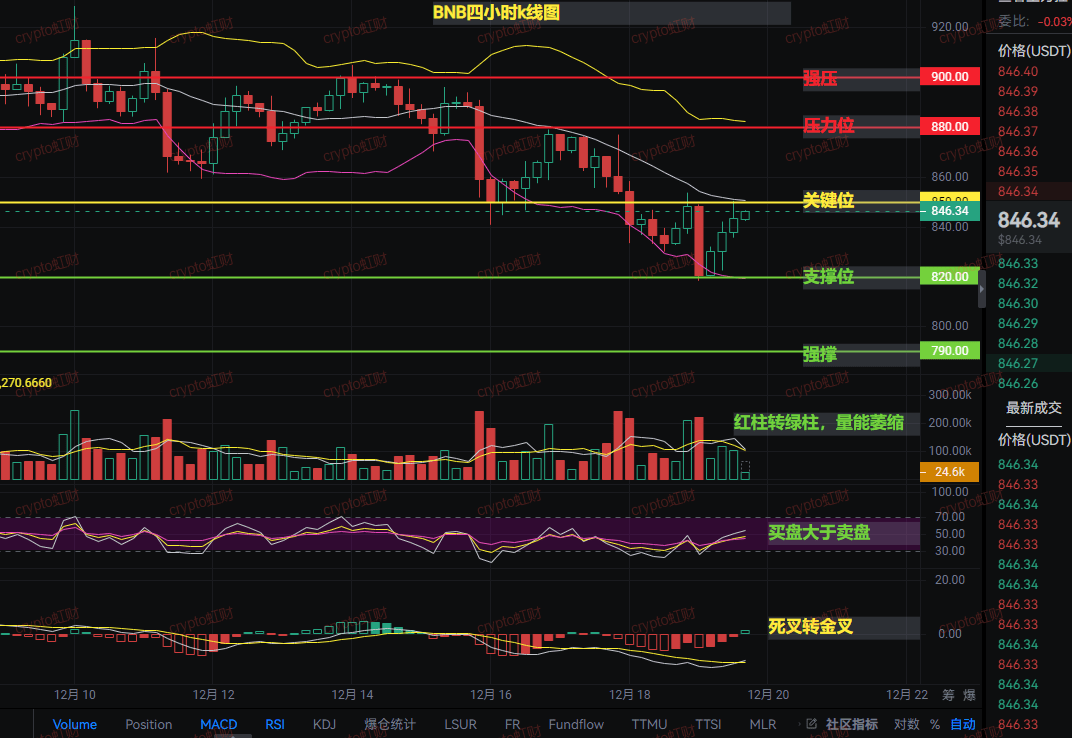Screen dimensions: 1072x738
Task: Select the 880.00 压力位 price label
Action: click(x=950, y=127)
